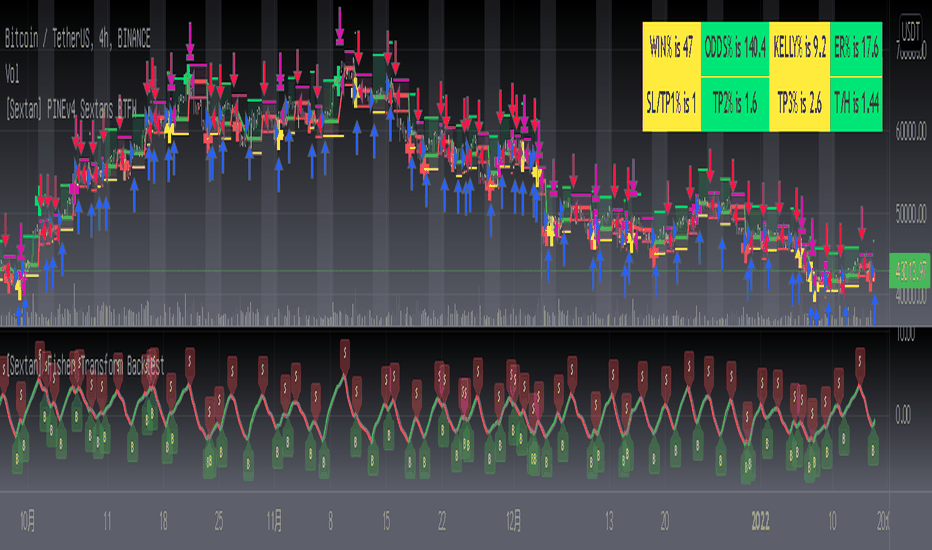Click the yellow WIN% is 47 cell

point(672,49)
